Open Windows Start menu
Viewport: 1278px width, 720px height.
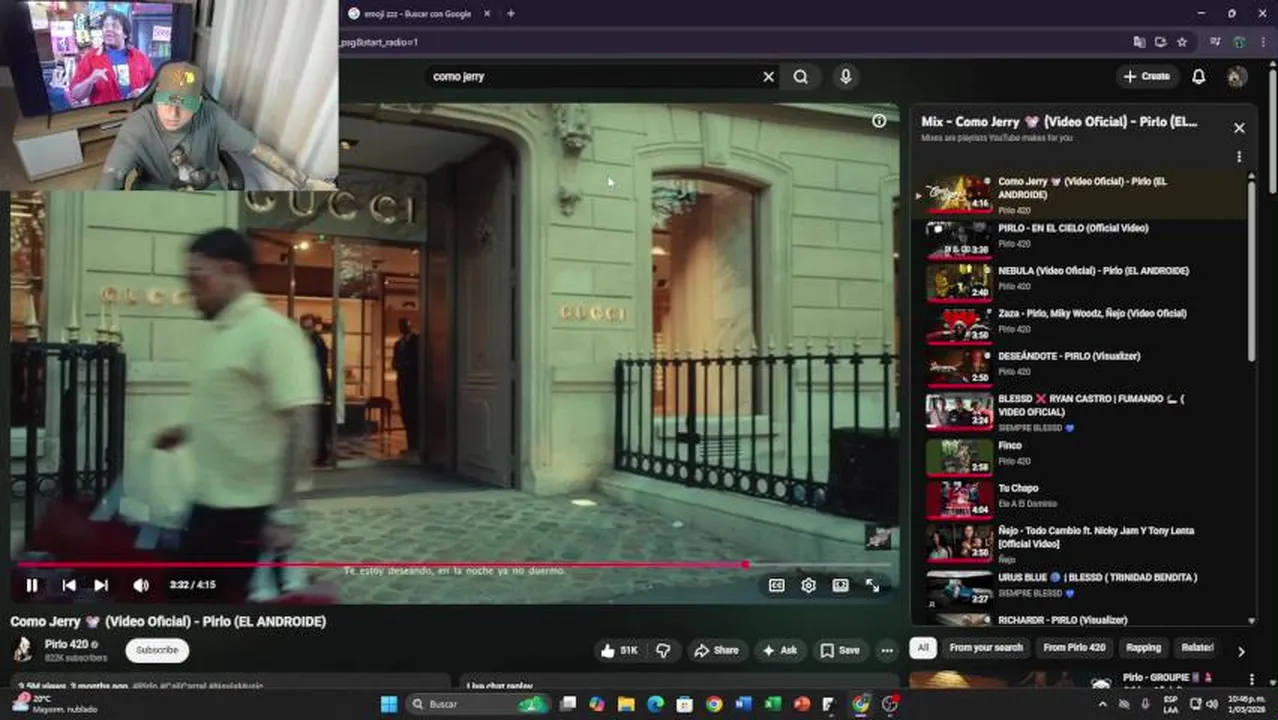(x=388, y=704)
